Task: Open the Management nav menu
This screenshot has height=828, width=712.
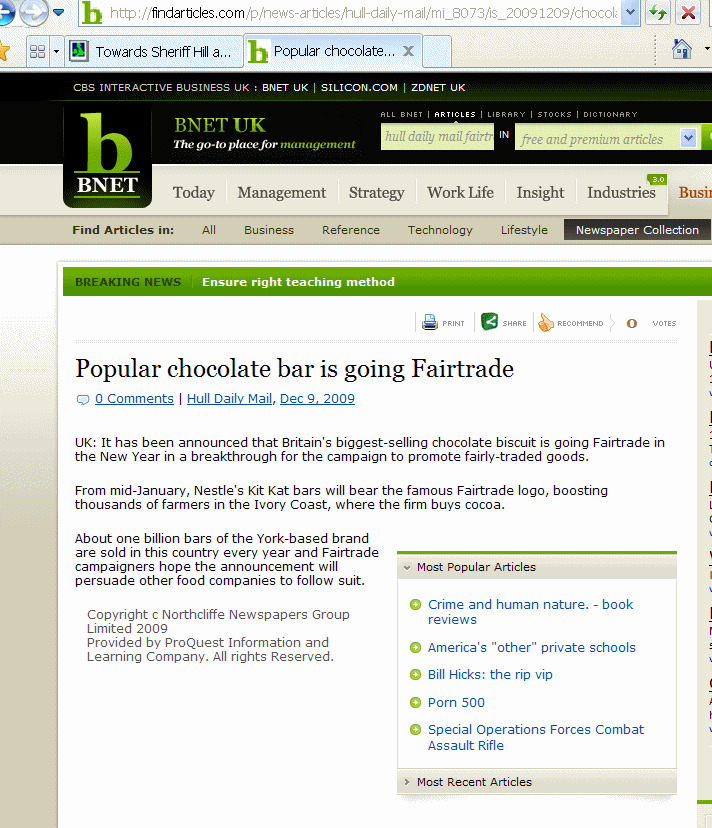Action: 282,192
